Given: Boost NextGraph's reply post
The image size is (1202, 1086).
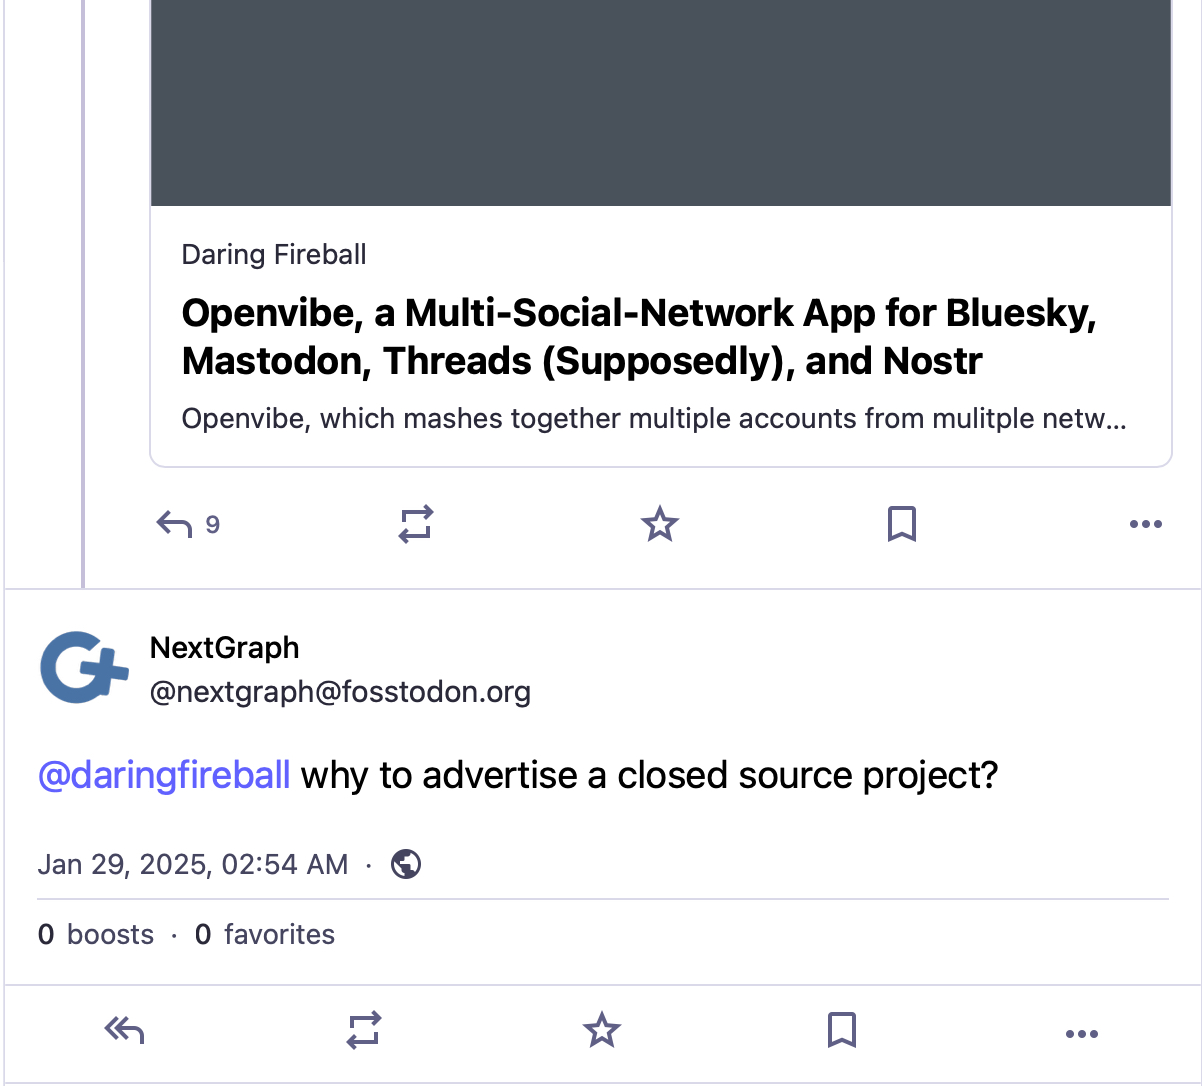Looking at the screenshot, I should 363,1030.
